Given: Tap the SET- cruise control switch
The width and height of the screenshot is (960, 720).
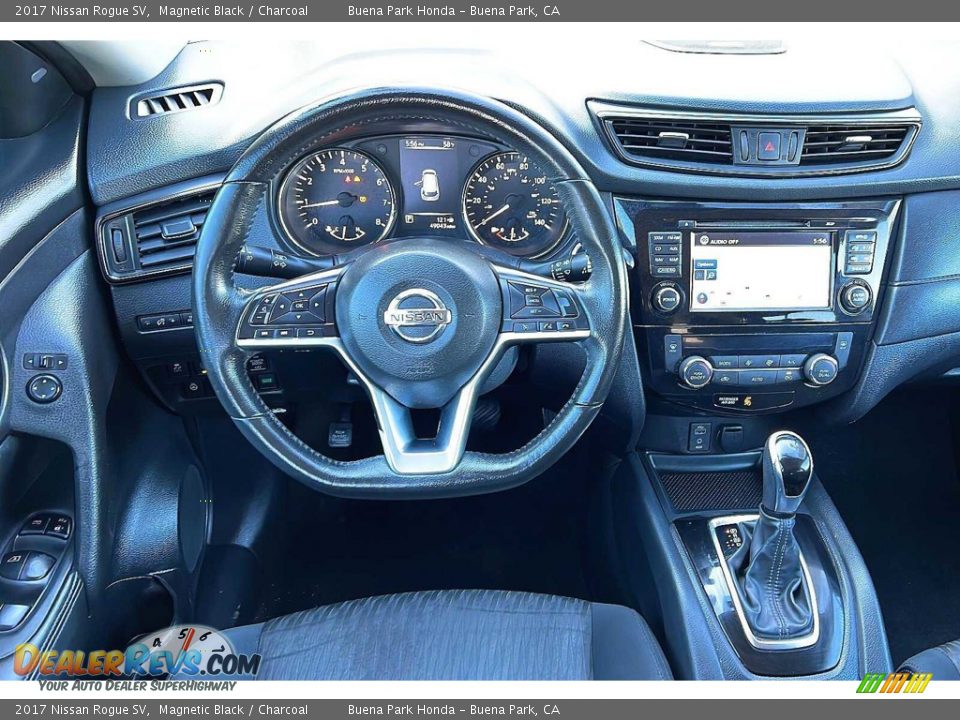Looking at the screenshot, I should point(535,312).
